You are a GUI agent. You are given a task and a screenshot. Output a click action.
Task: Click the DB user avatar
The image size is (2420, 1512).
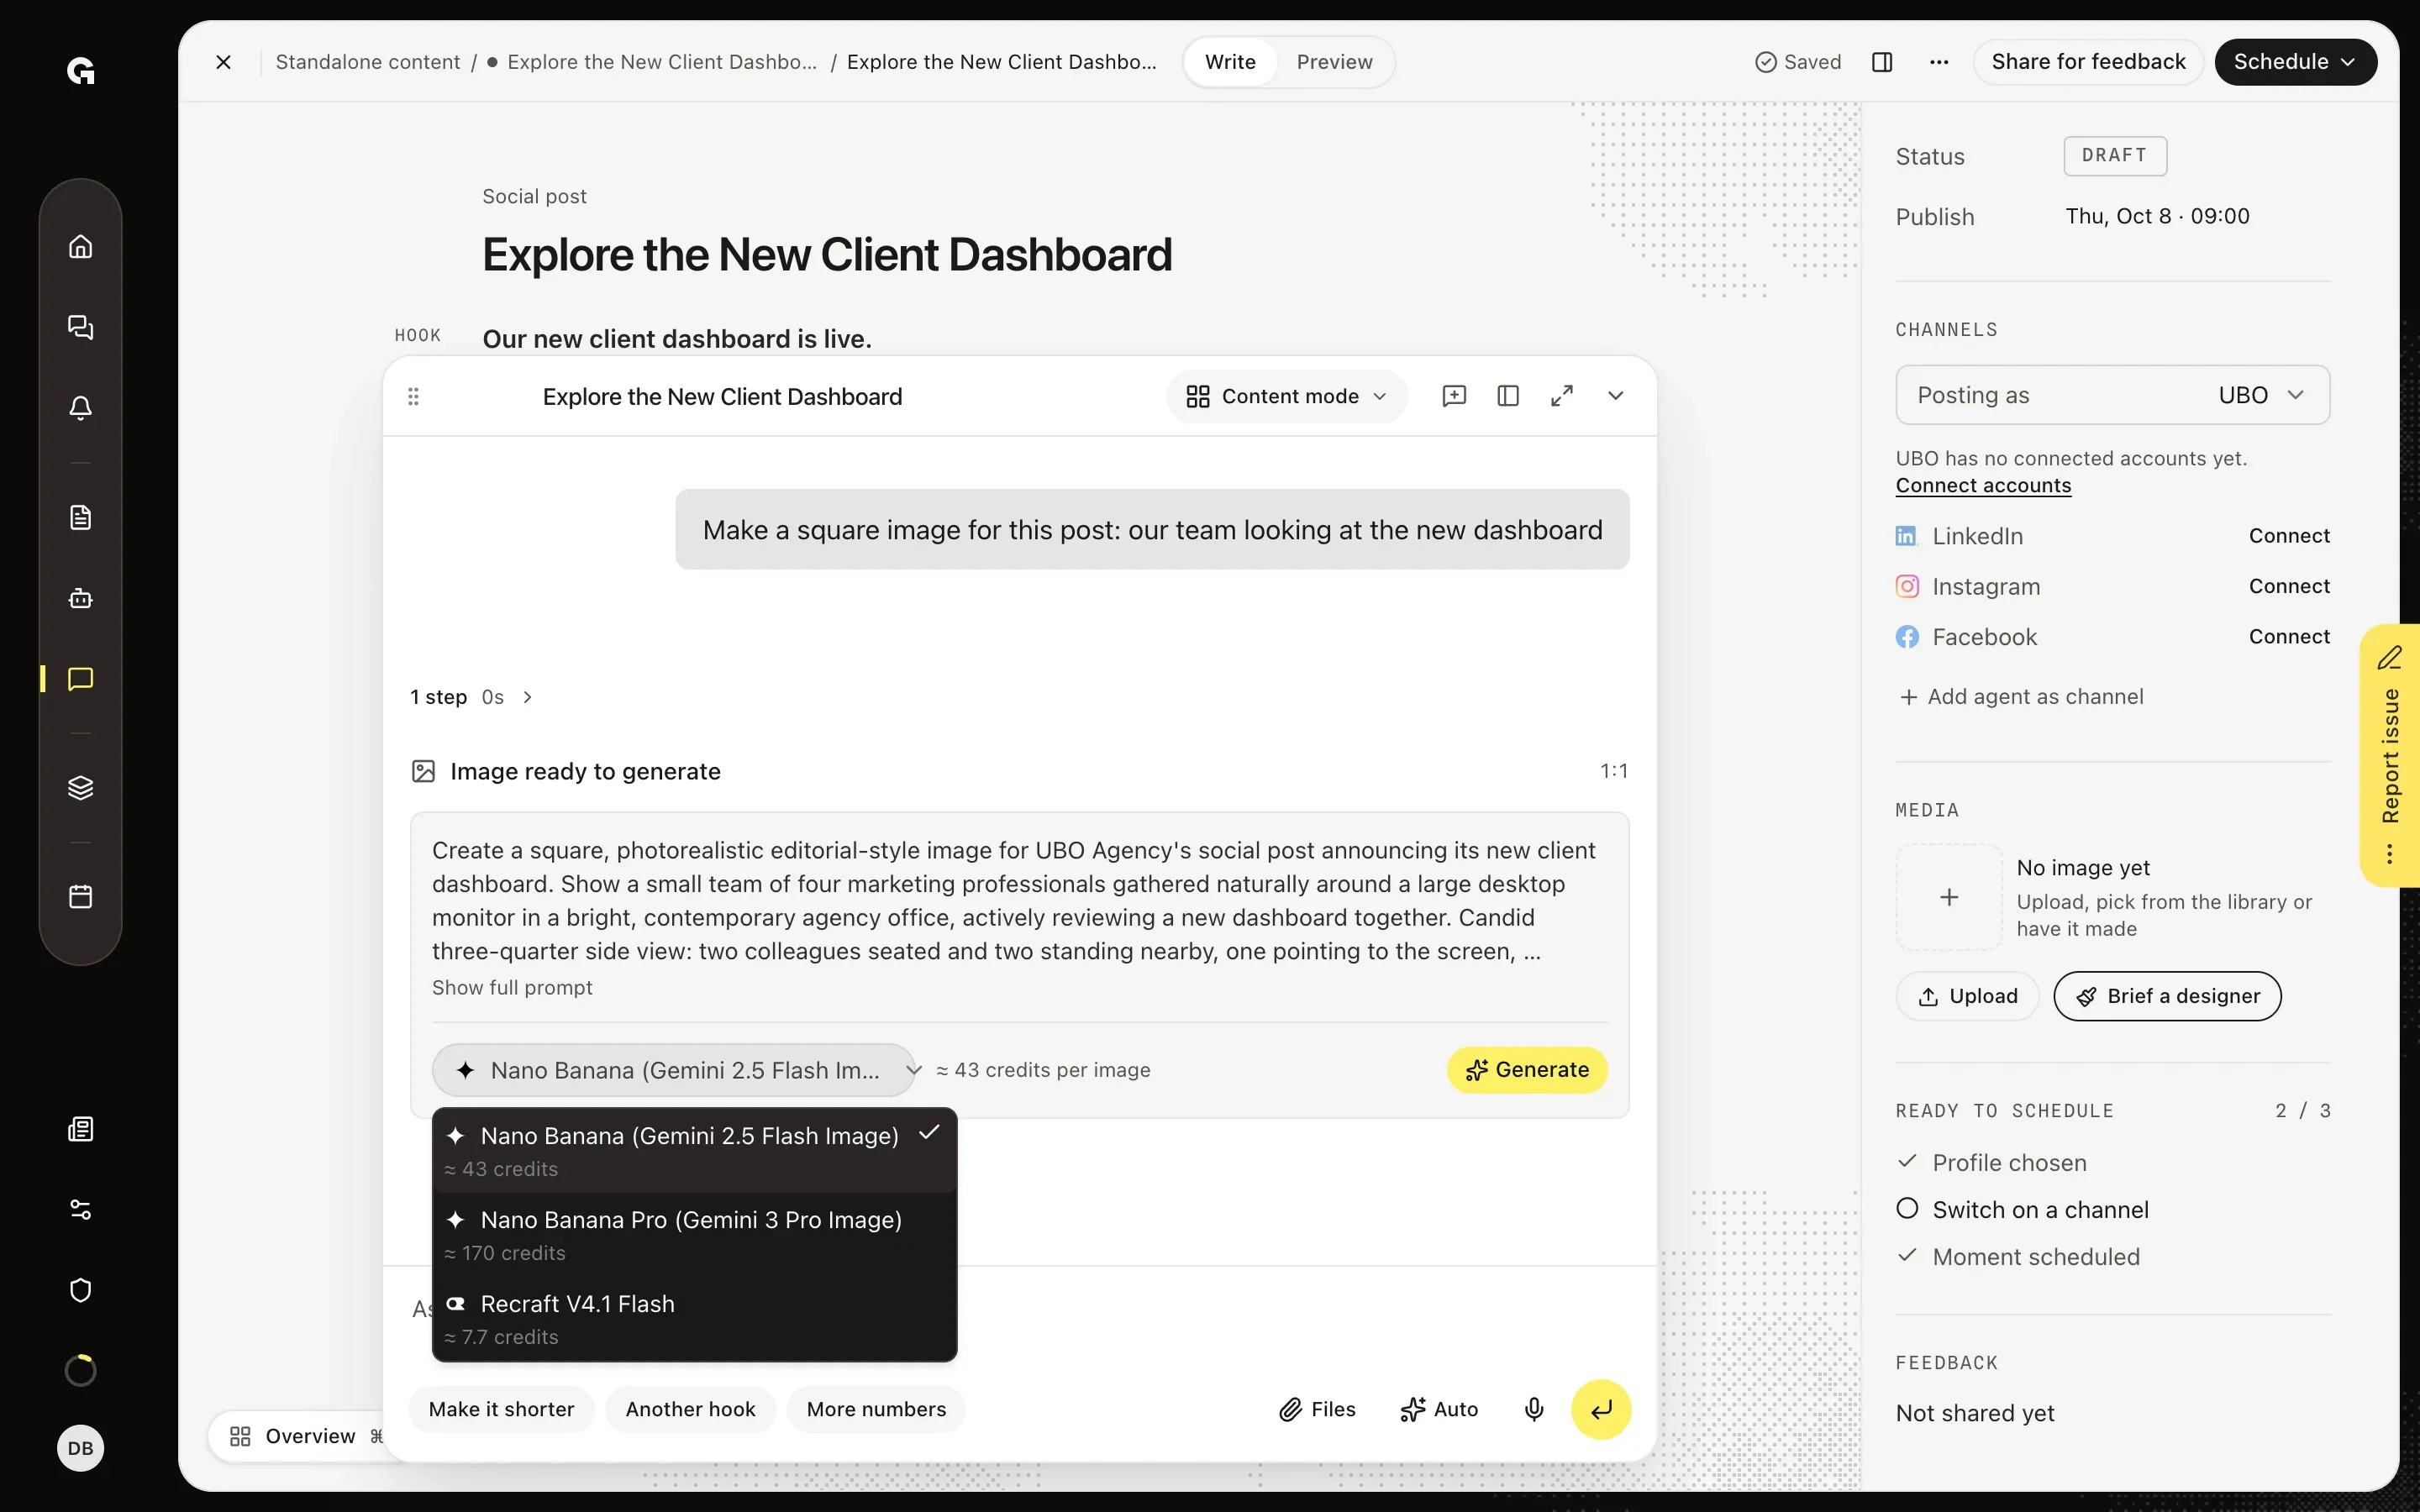pyautogui.click(x=80, y=1448)
